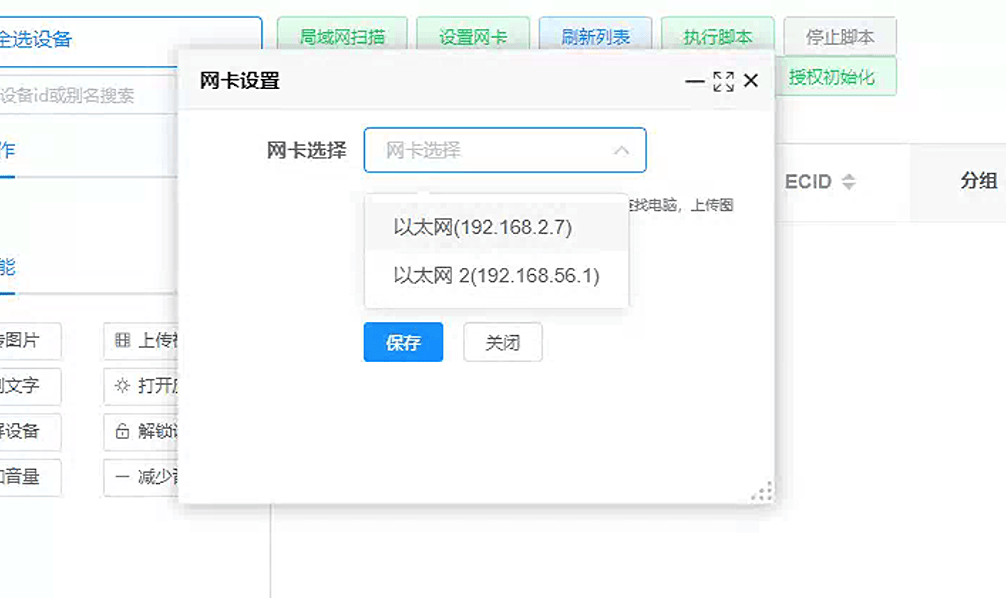Image resolution: width=1006 pixels, height=598 pixels.
Task: Choose 以太网 2(192.168.56.1) option
Action: [496, 276]
